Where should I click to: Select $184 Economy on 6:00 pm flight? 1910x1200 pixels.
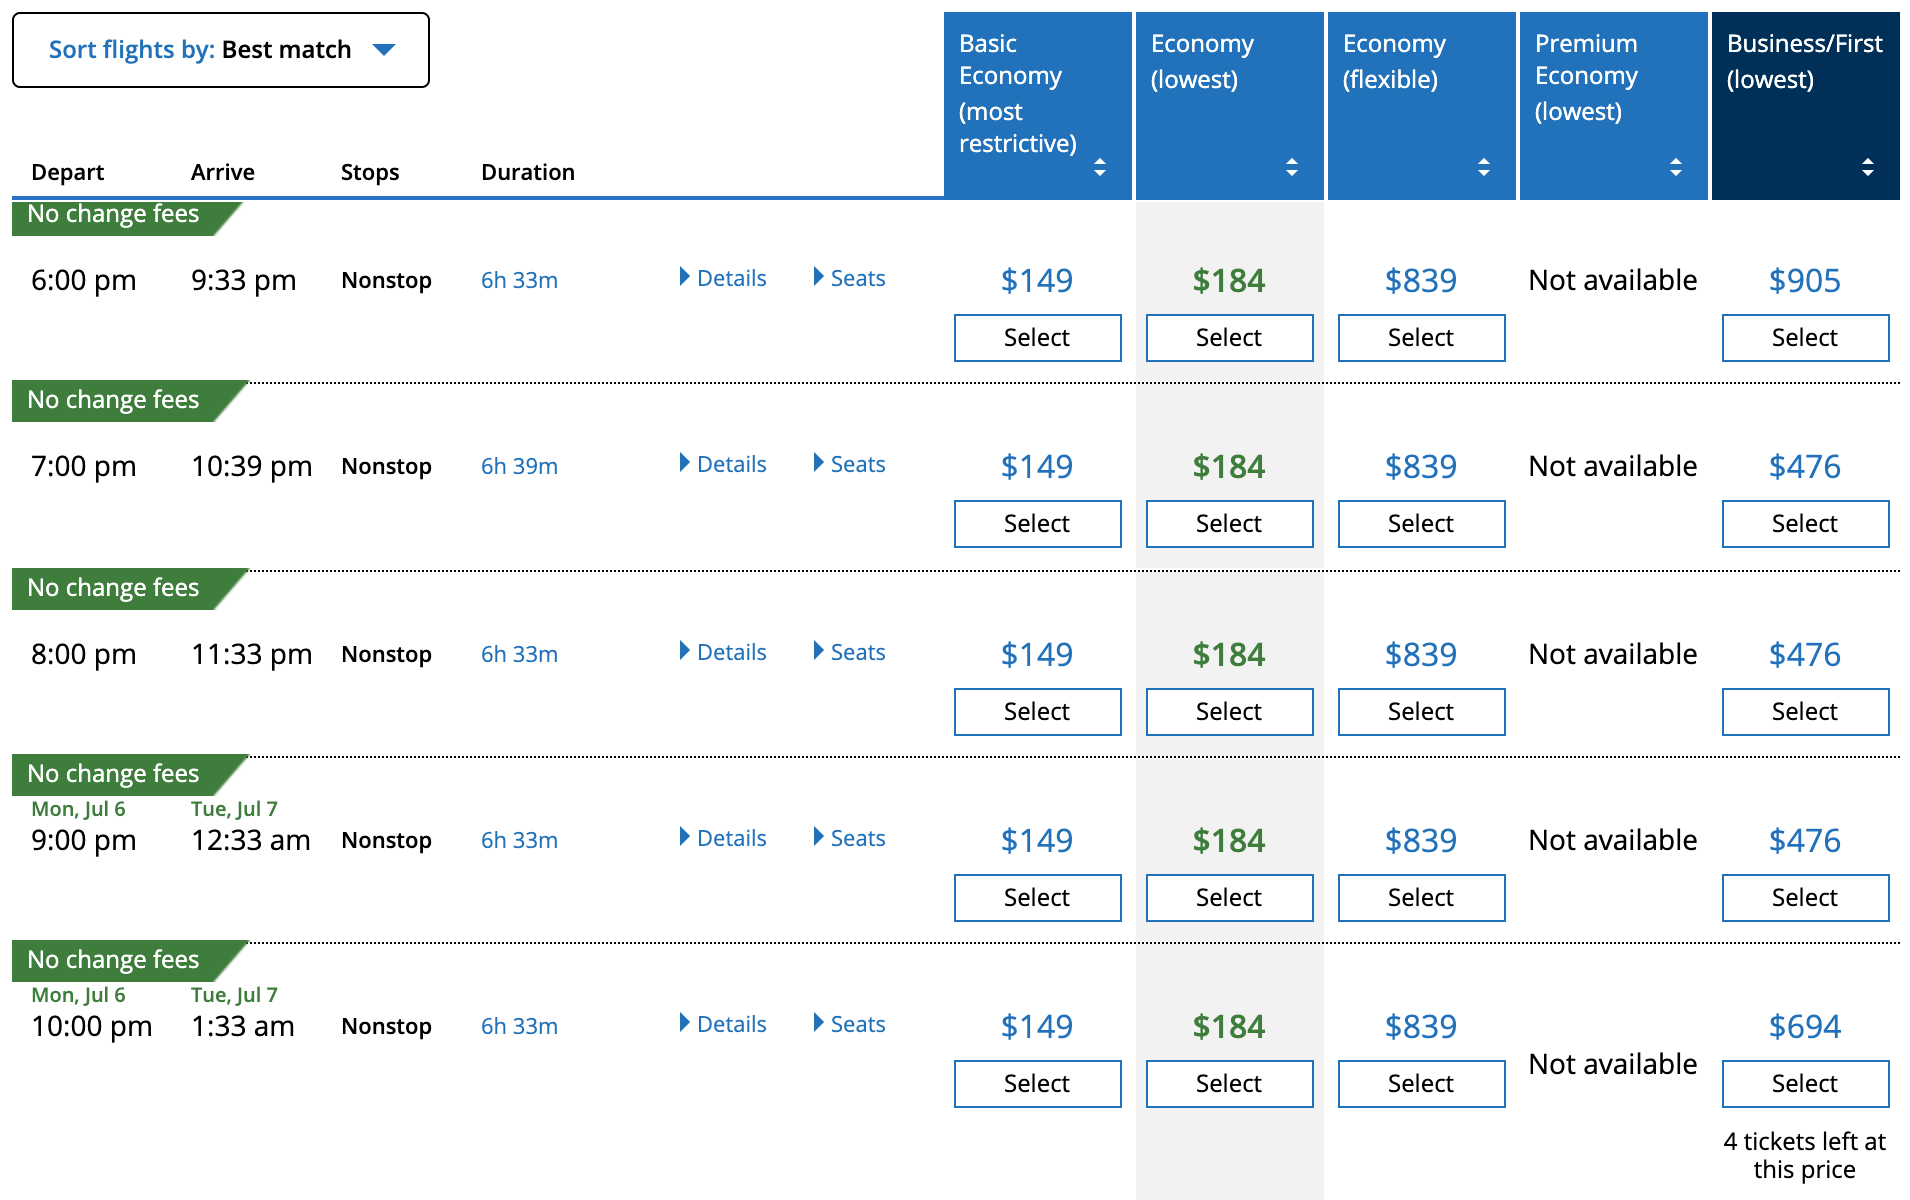(x=1230, y=338)
